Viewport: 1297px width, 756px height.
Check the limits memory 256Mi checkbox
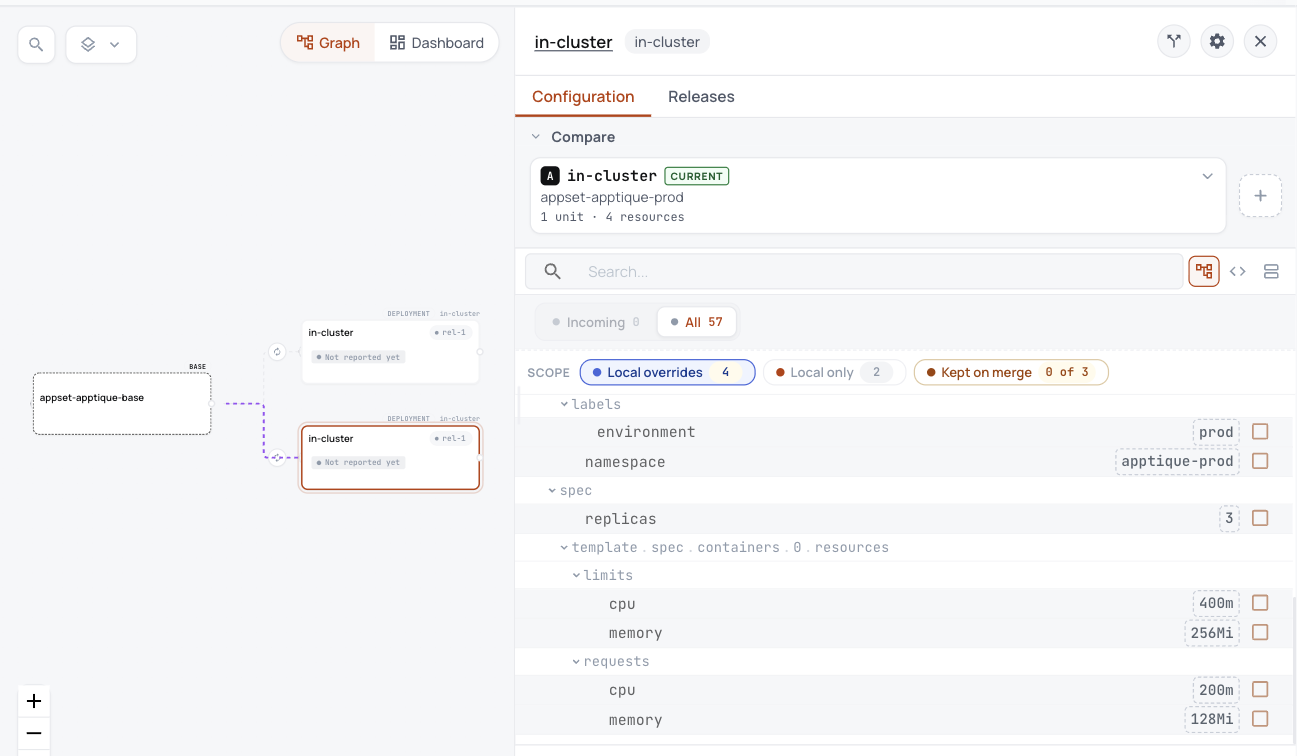[x=1260, y=632]
